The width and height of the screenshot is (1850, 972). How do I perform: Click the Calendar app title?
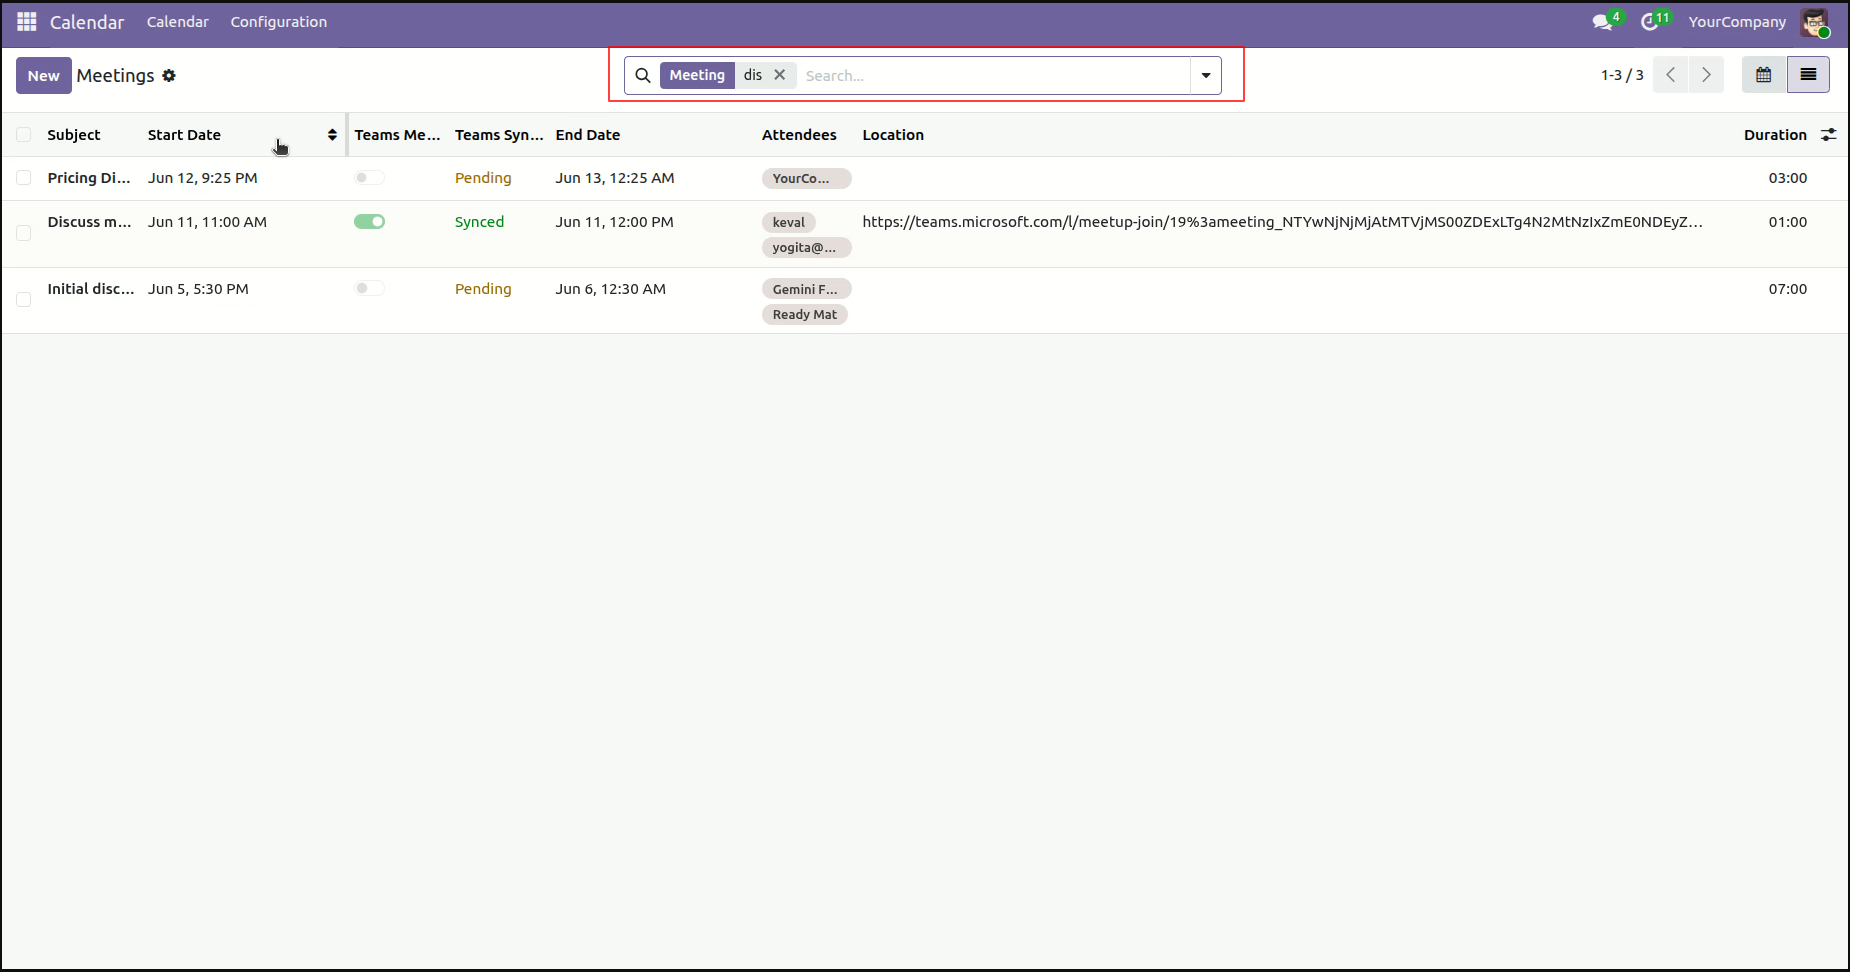(87, 22)
